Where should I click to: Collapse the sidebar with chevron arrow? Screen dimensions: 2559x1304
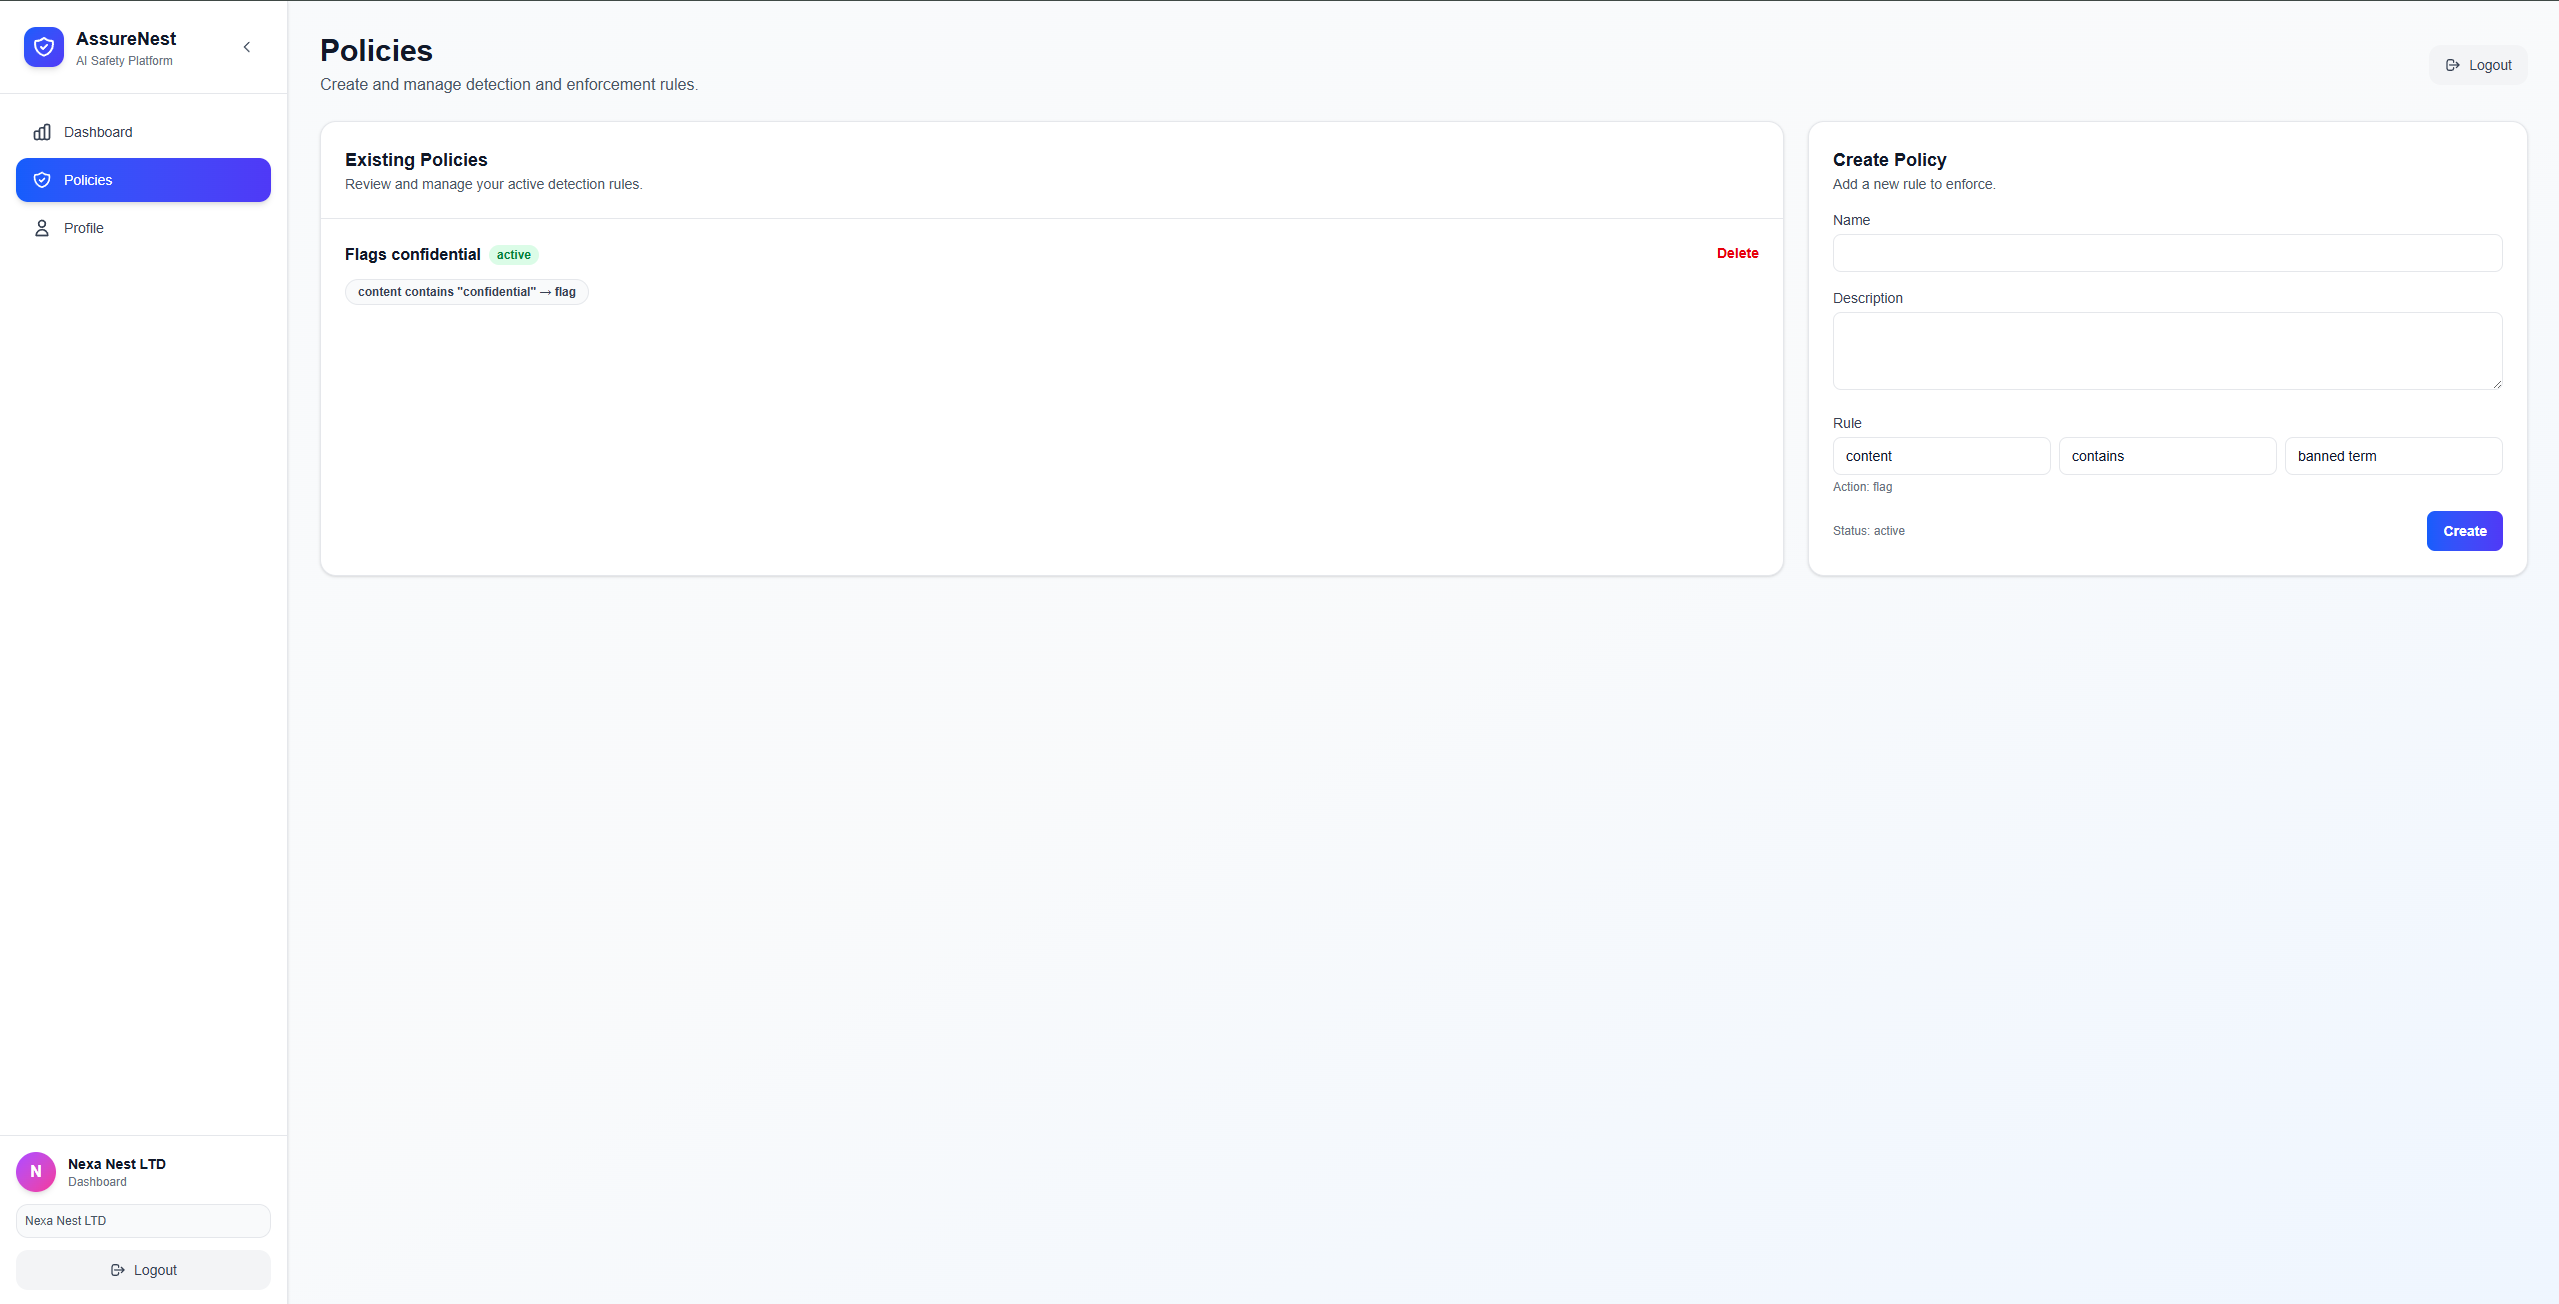coord(247,47)
